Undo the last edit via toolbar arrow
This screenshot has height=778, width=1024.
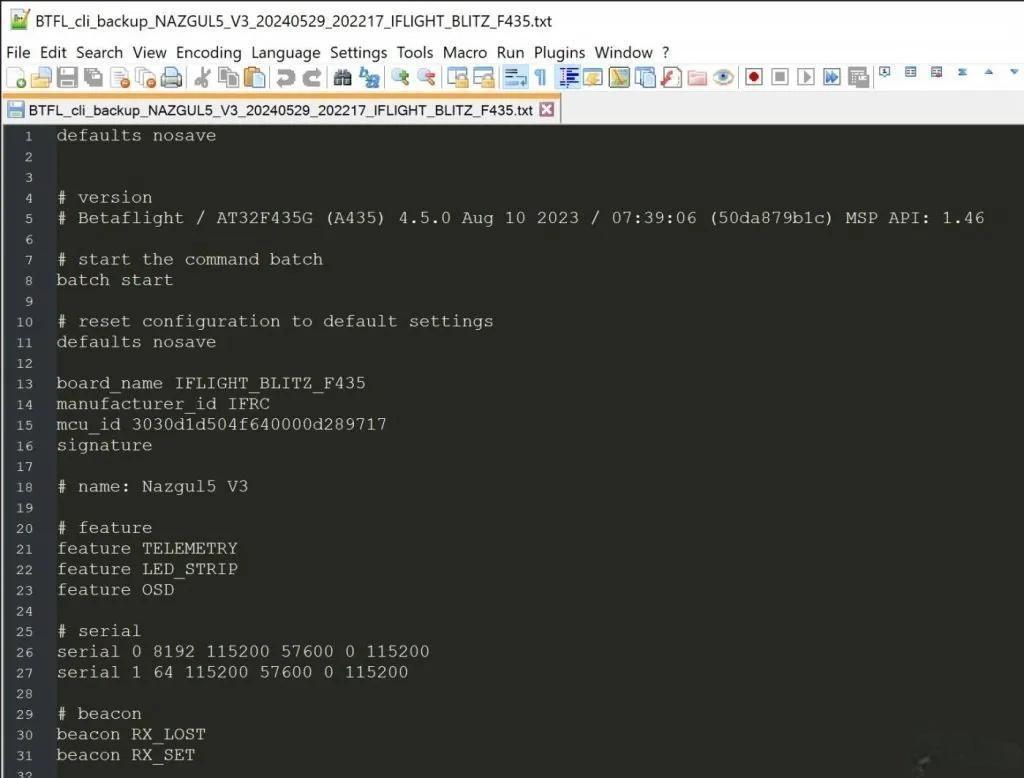point(285,78)
